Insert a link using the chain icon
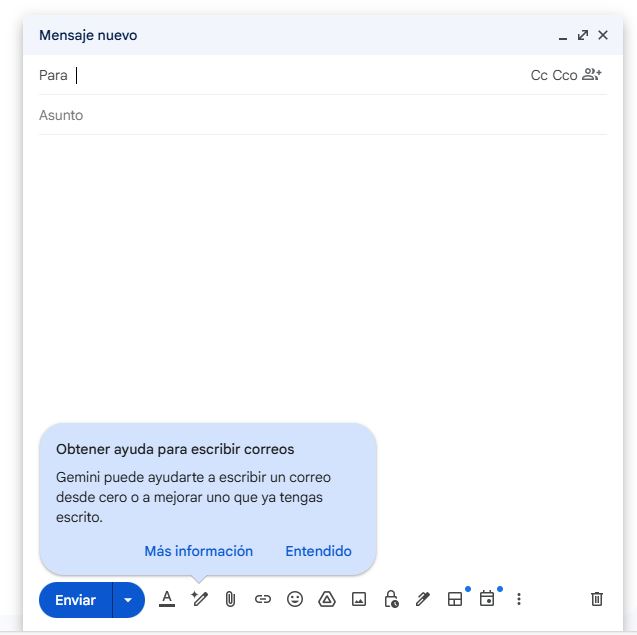The image size is (637, 635). tap(263, 599)
